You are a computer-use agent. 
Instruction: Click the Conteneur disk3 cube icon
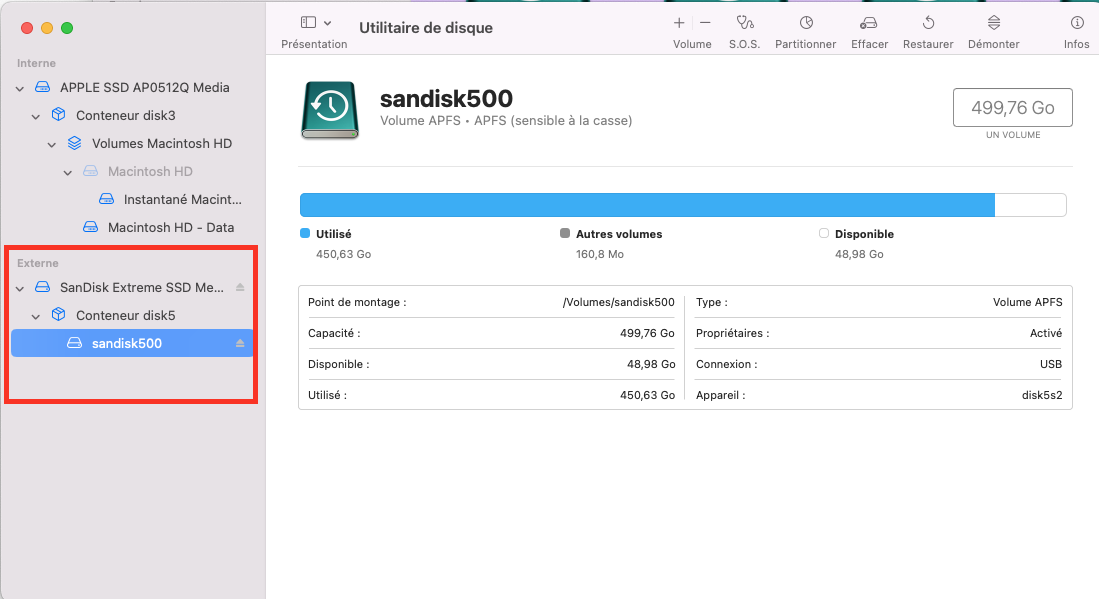[x=59, y=115]
